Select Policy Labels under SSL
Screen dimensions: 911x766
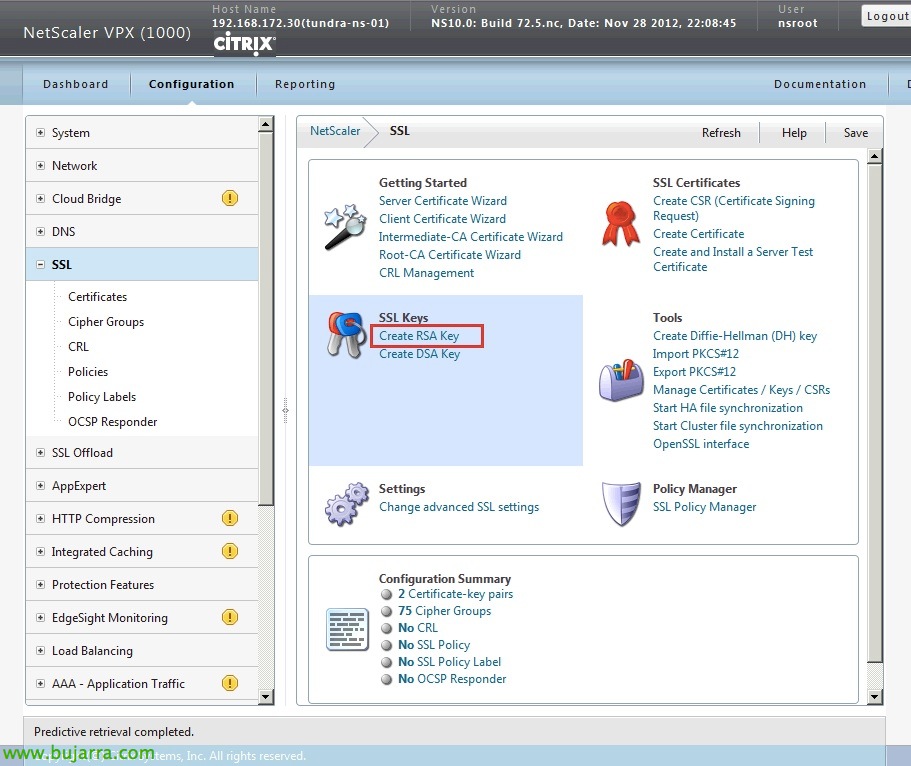click(102, 397)
